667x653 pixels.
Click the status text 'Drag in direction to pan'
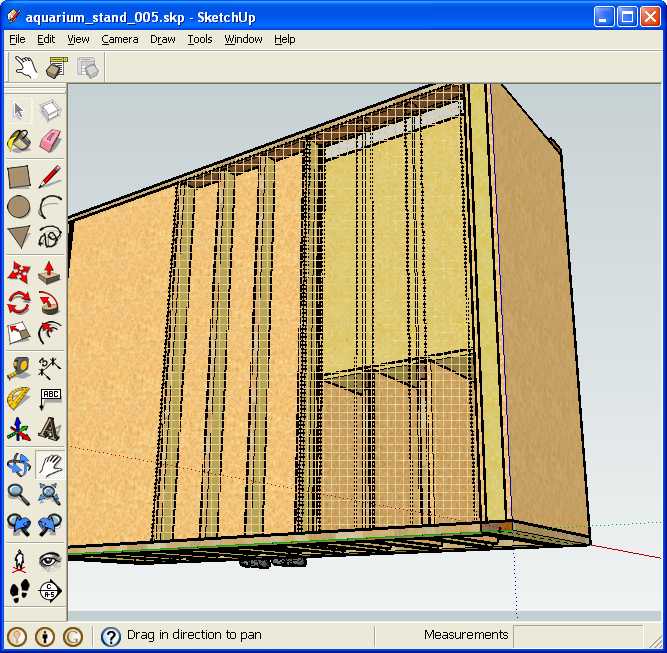tap(194, 635)
